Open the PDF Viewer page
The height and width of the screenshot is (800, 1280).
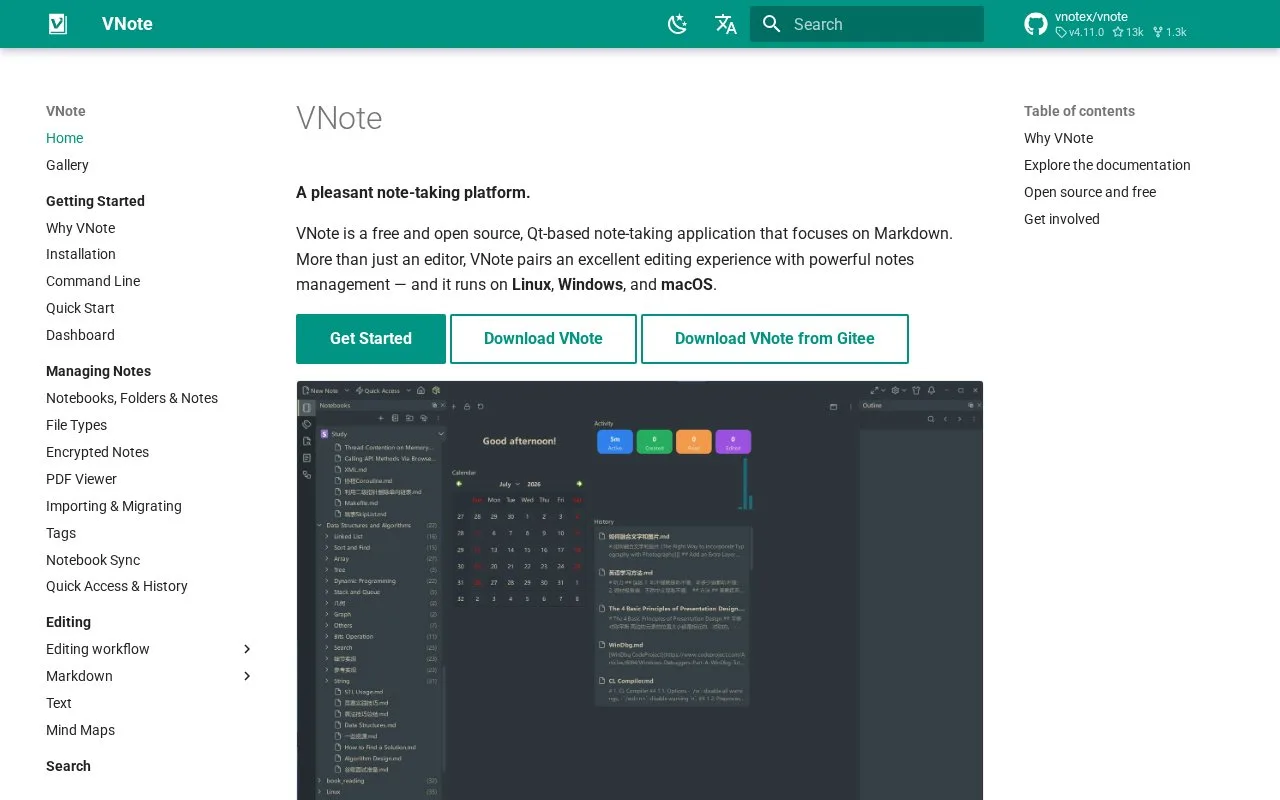[81, 479]
